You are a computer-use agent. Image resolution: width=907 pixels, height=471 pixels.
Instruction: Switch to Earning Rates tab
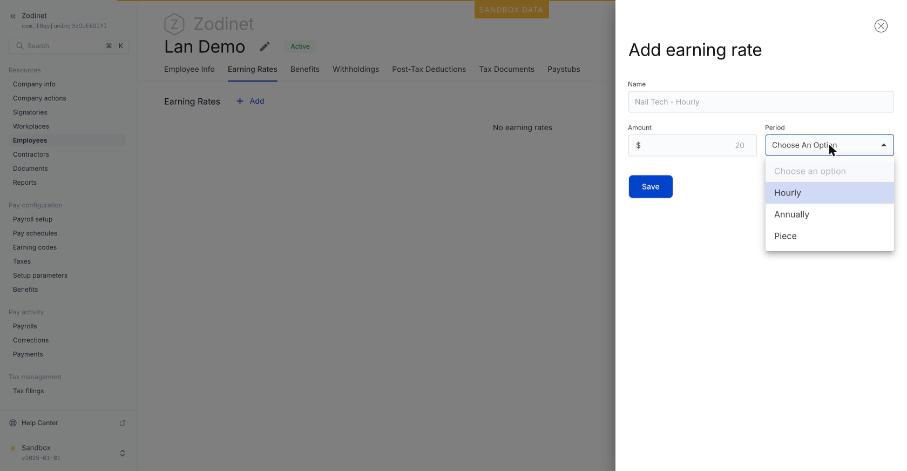[x=252, y=69]
